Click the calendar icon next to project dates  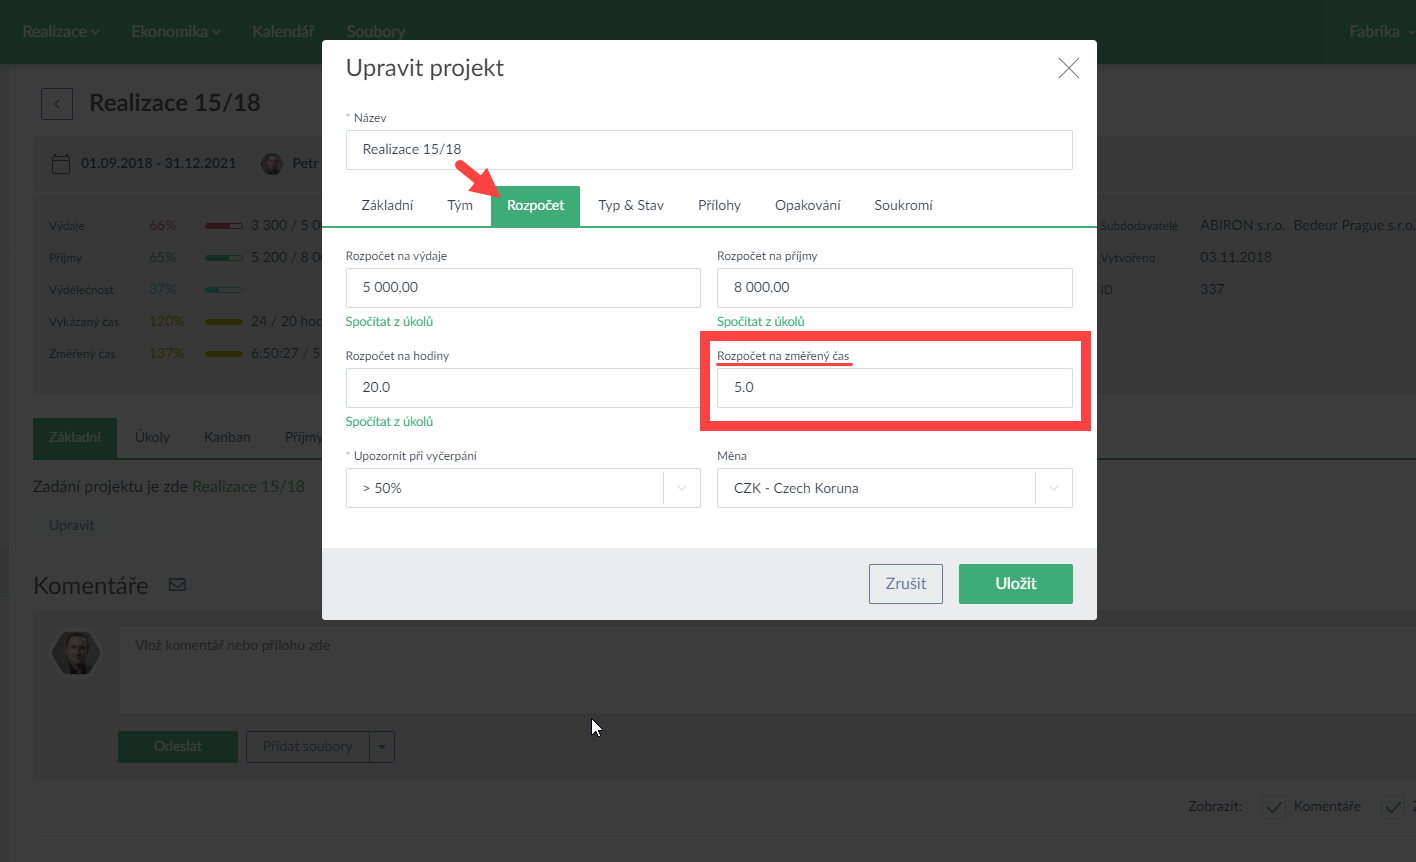pos(61,163)
